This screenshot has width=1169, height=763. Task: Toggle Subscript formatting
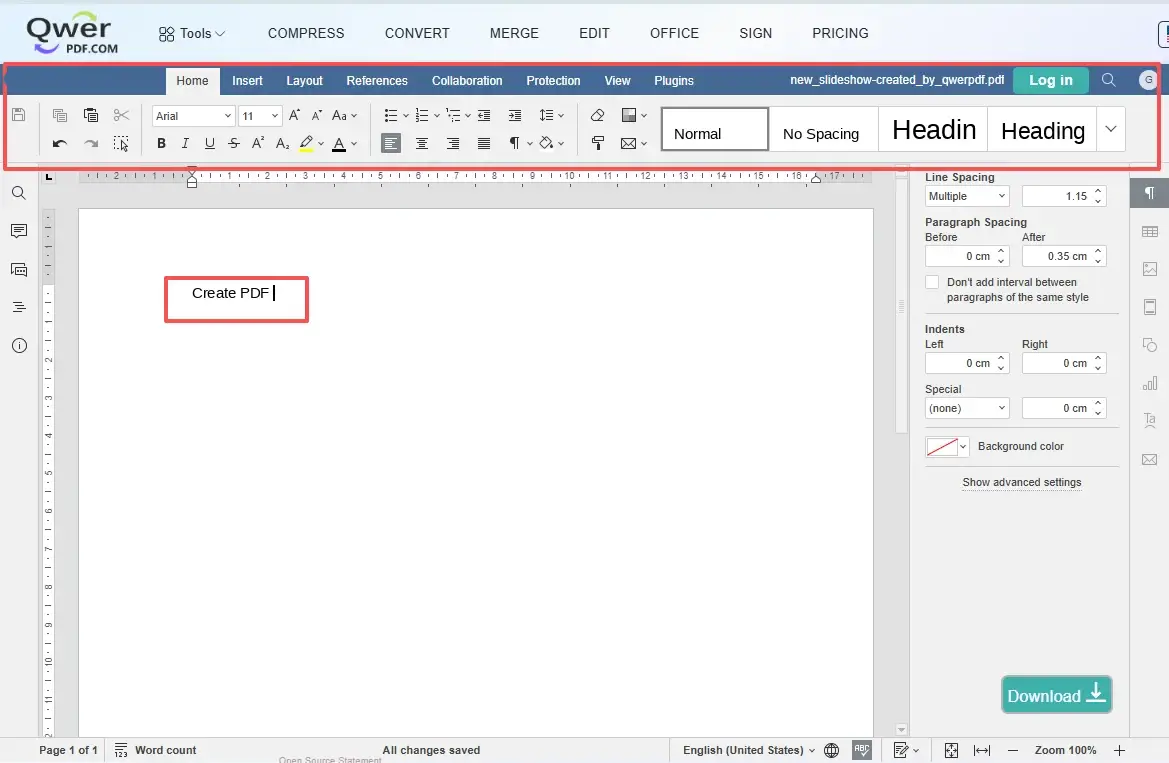(x=282, y=143)
